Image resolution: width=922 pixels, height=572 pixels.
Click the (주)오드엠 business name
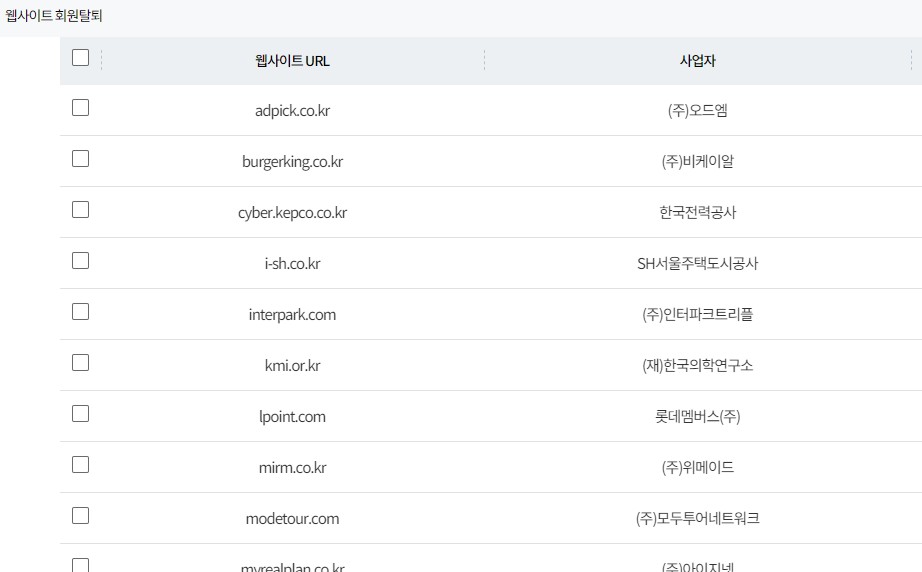[x=697, y=111]
